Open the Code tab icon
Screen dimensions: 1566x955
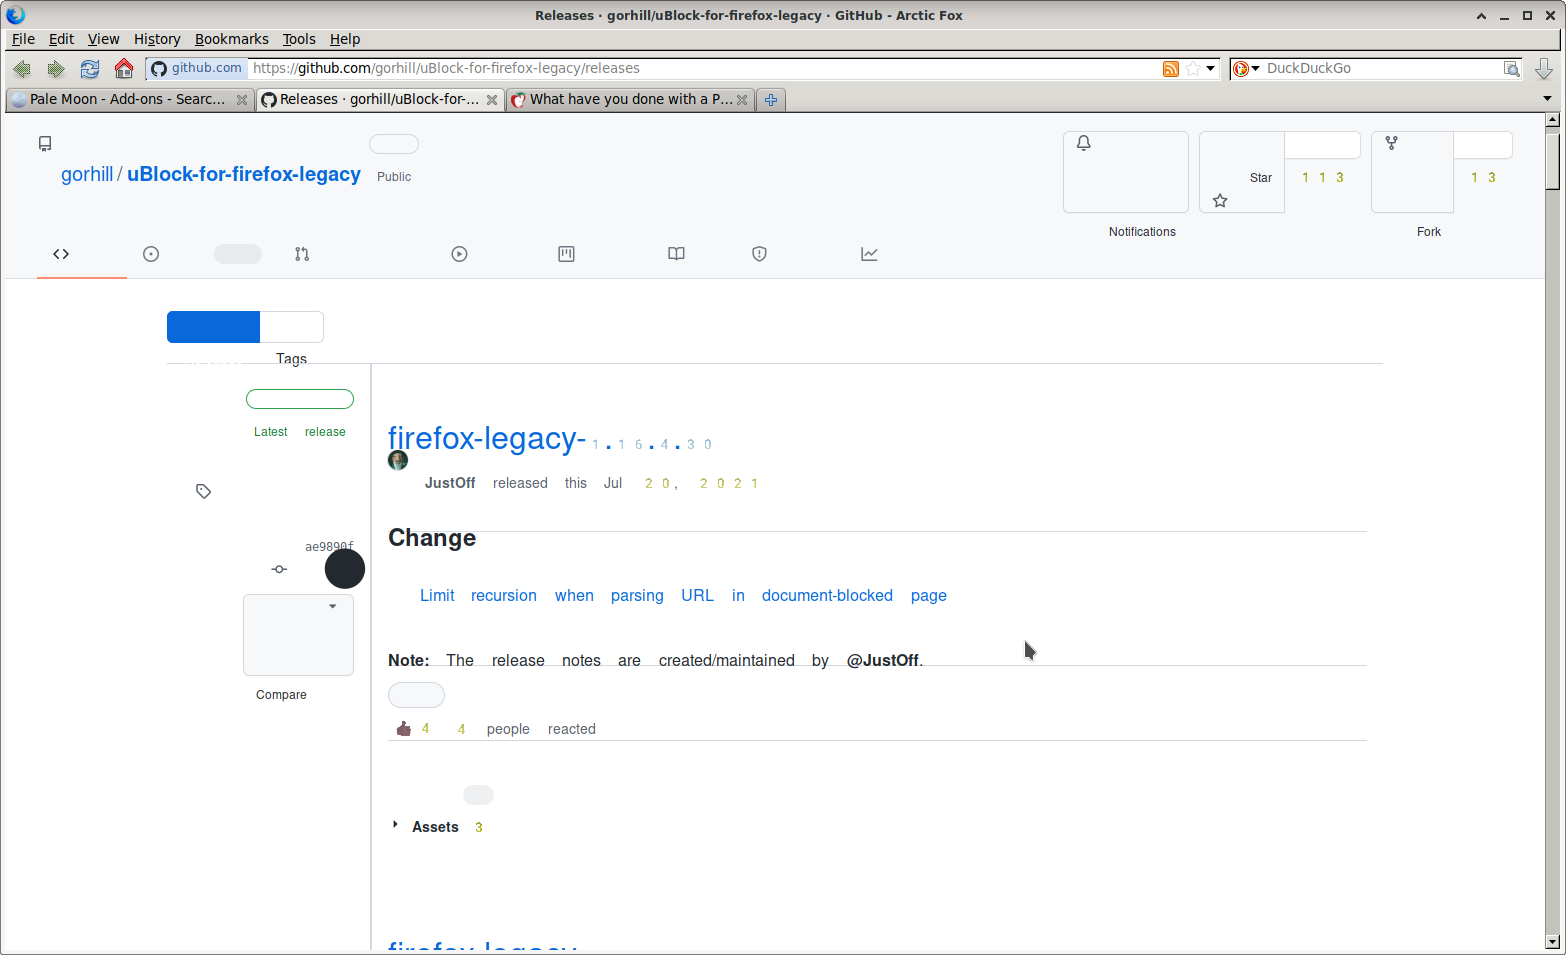click(61, 254)
